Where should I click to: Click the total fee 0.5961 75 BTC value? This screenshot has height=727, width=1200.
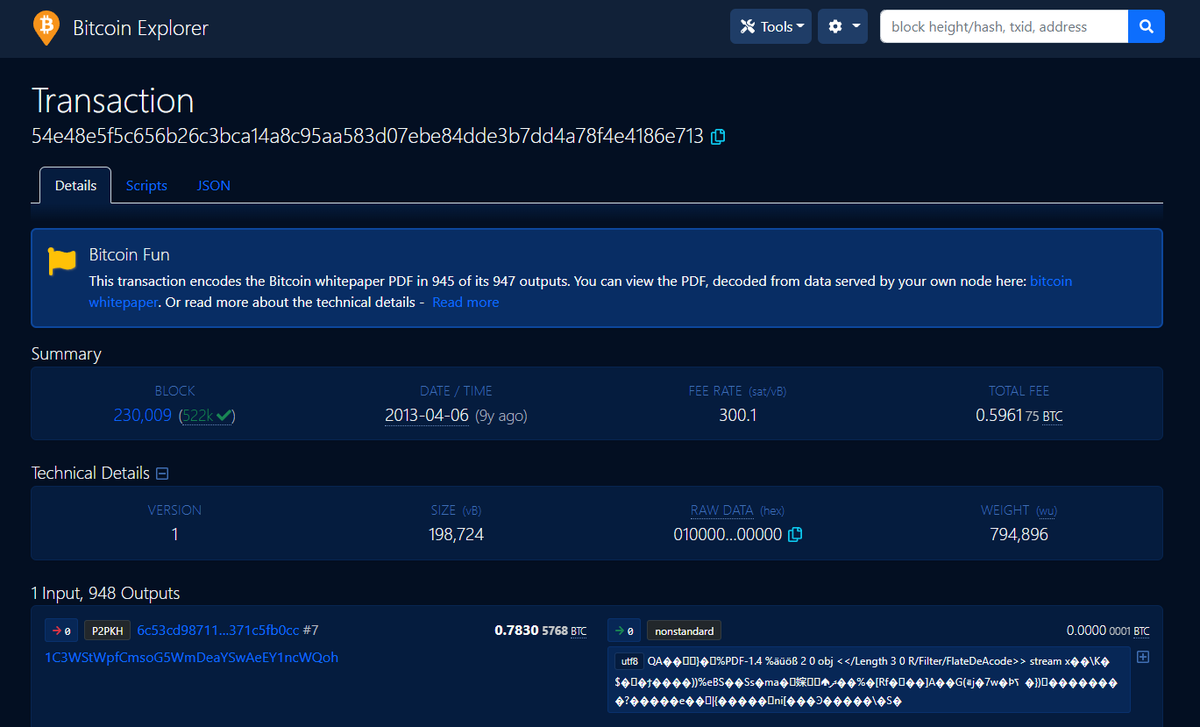pos(1019,415)
